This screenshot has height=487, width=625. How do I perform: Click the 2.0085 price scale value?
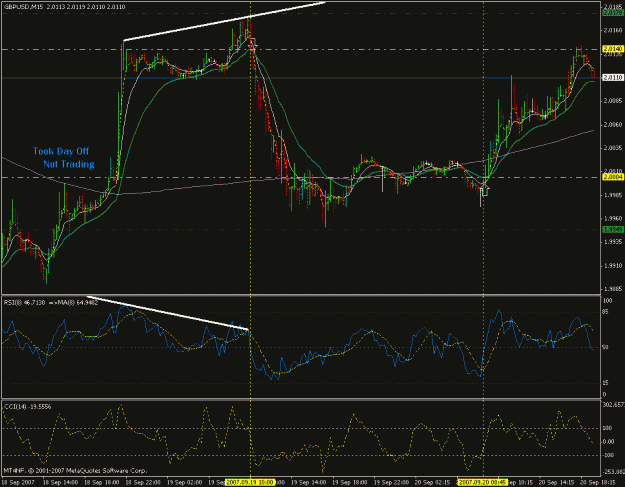coord(613,101)
